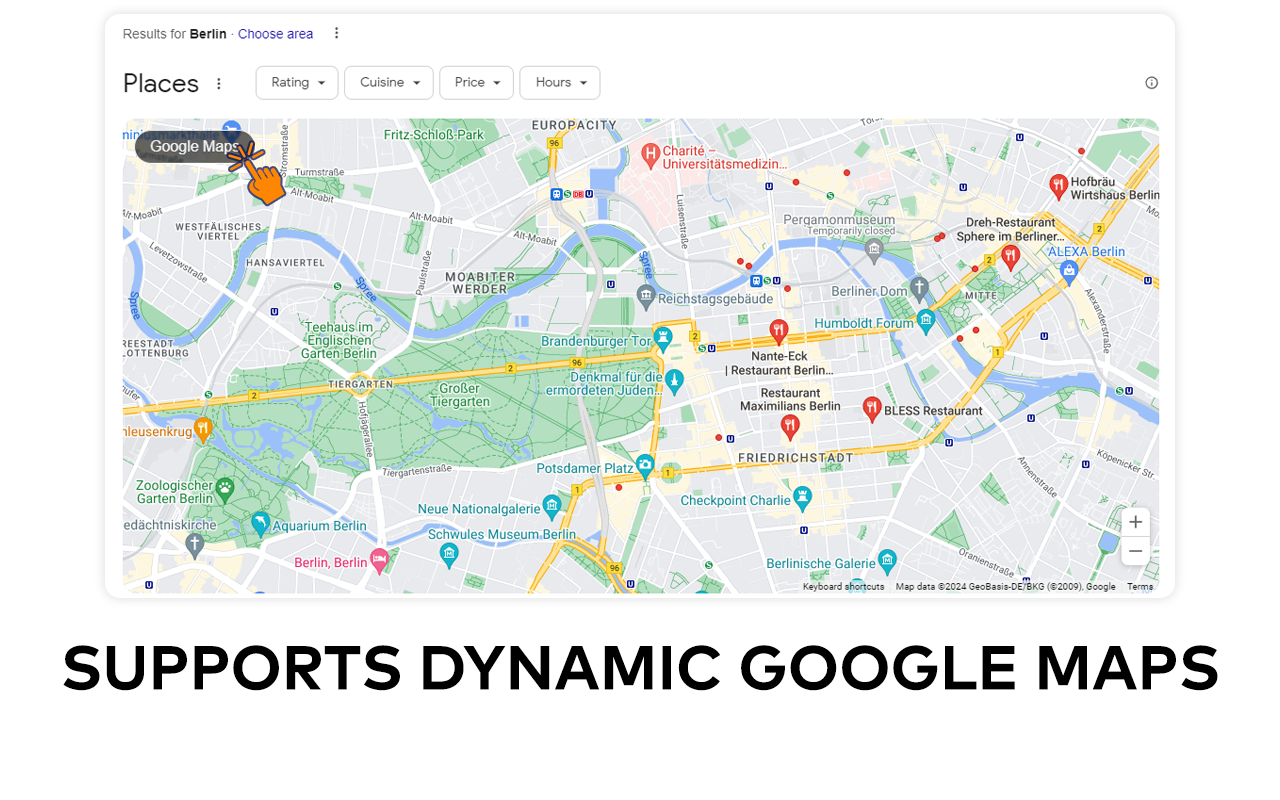Click the Berlinische Galerie museum pin
This screenshot has width=1280, height=800.
coord(887,561)
